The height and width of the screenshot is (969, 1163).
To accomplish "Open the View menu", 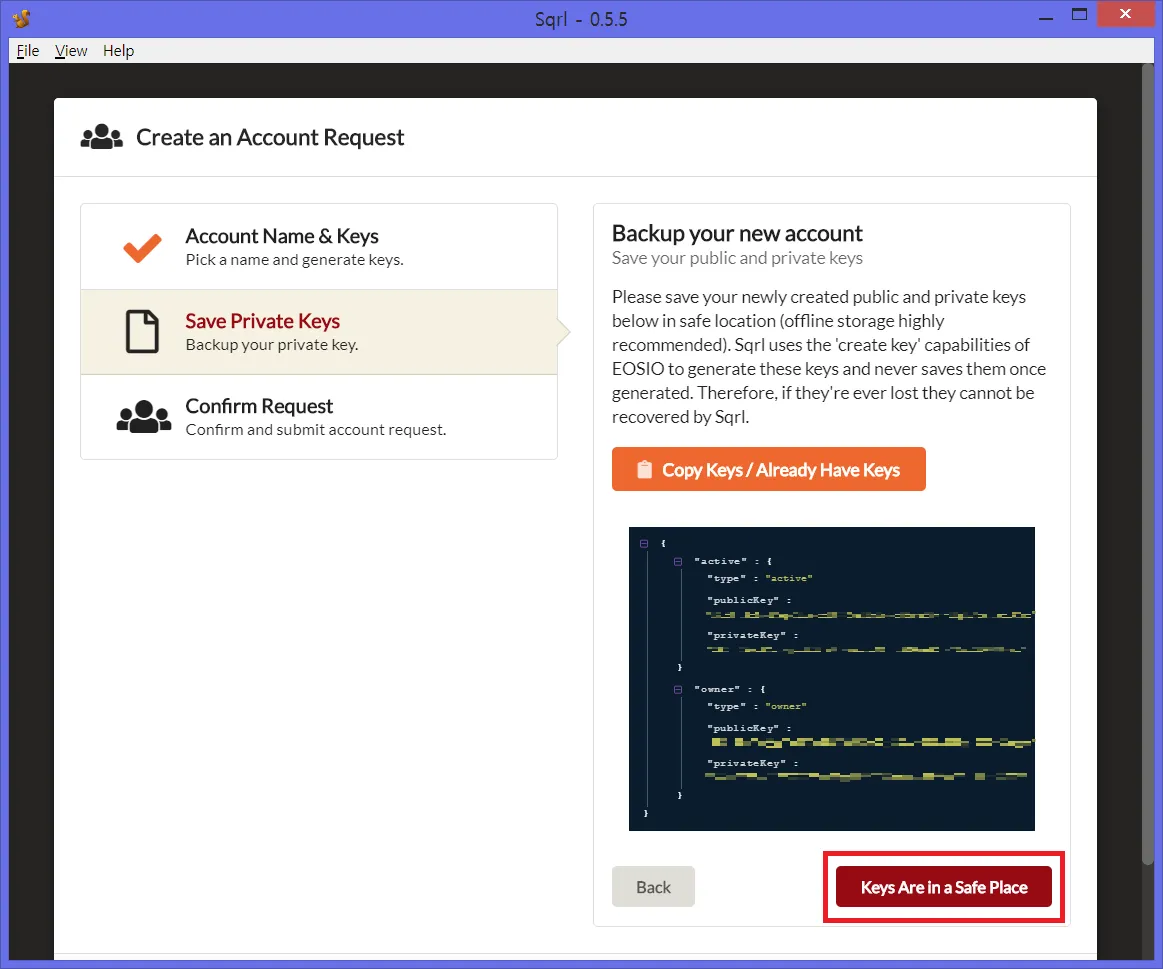I will tap(70, 50).
